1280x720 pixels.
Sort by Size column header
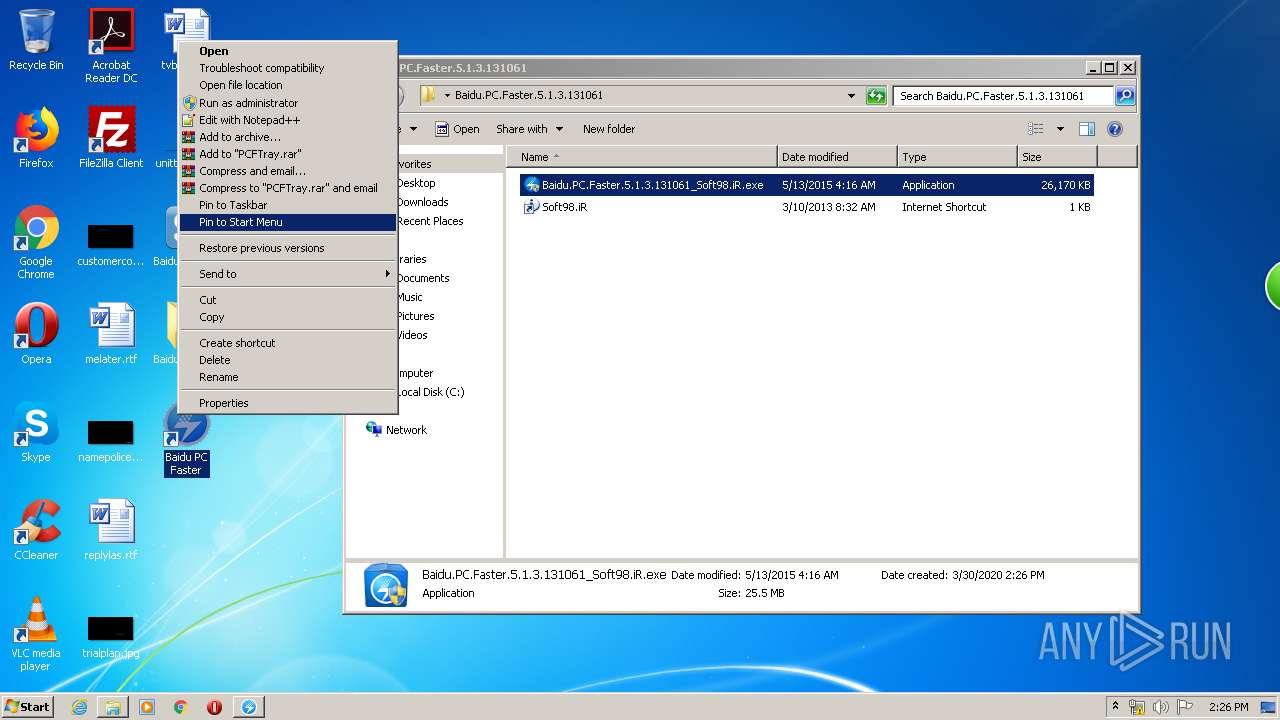pos(1057,157)
